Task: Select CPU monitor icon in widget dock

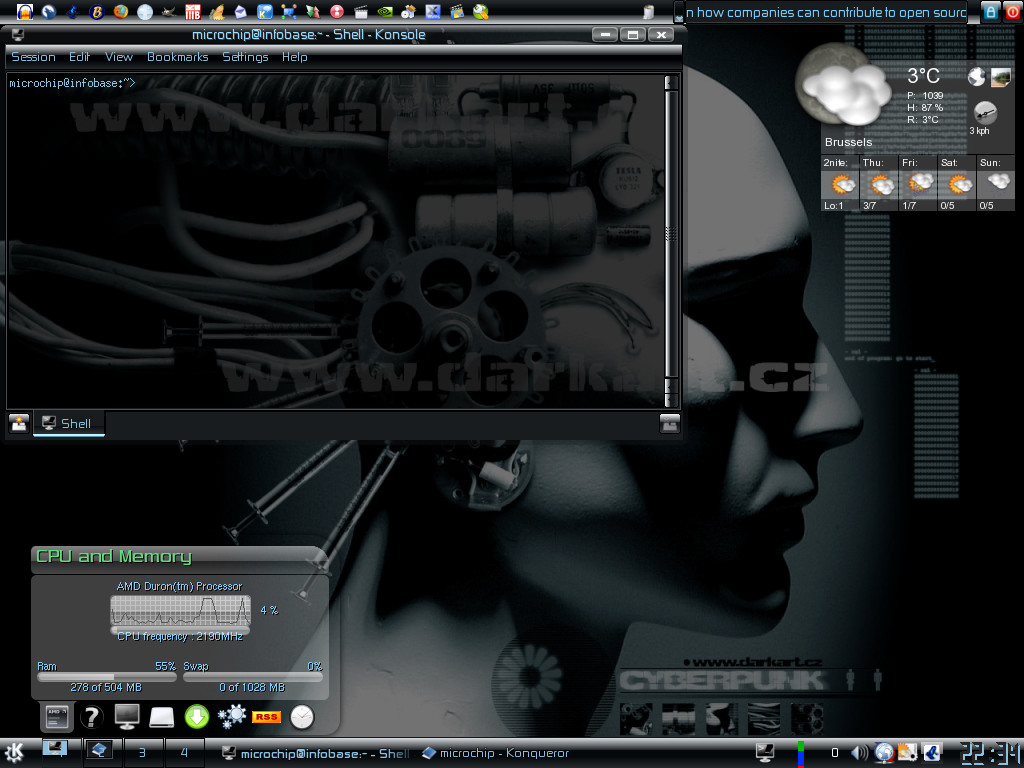Action: pos(57,717)
